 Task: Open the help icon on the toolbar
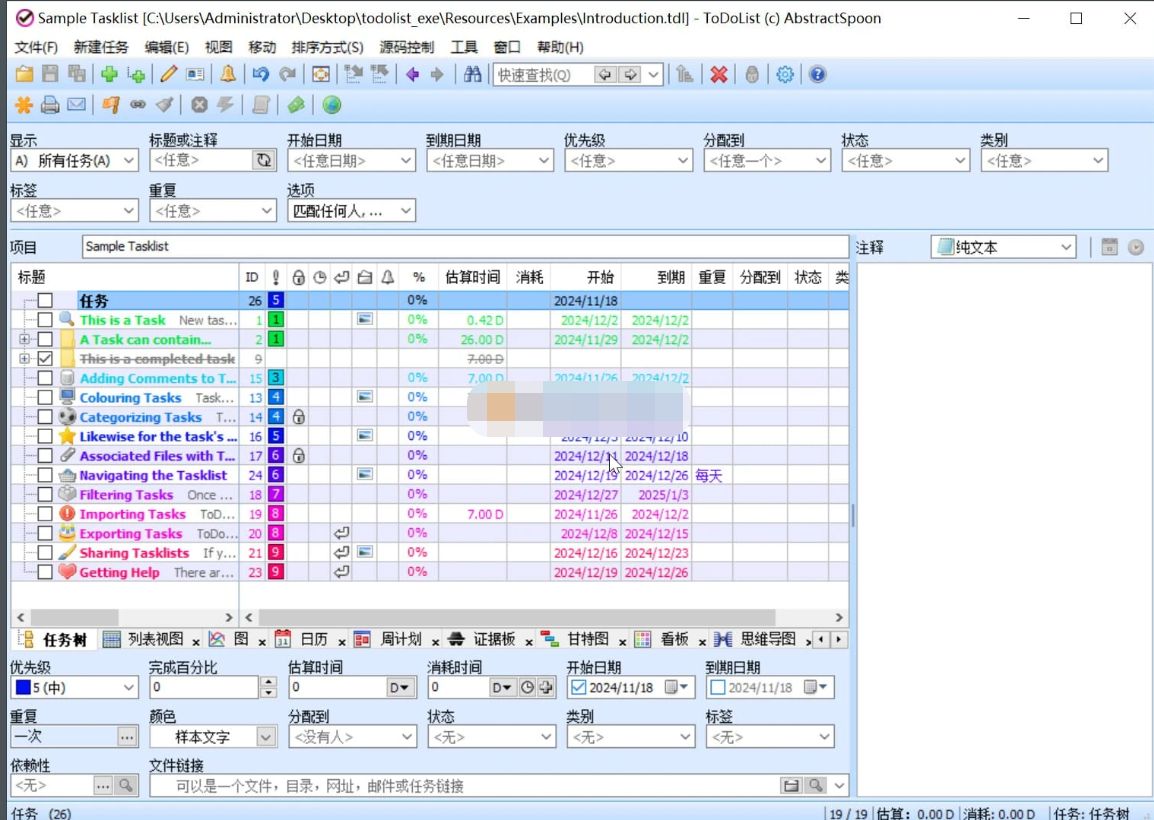[x=817, y=73]
